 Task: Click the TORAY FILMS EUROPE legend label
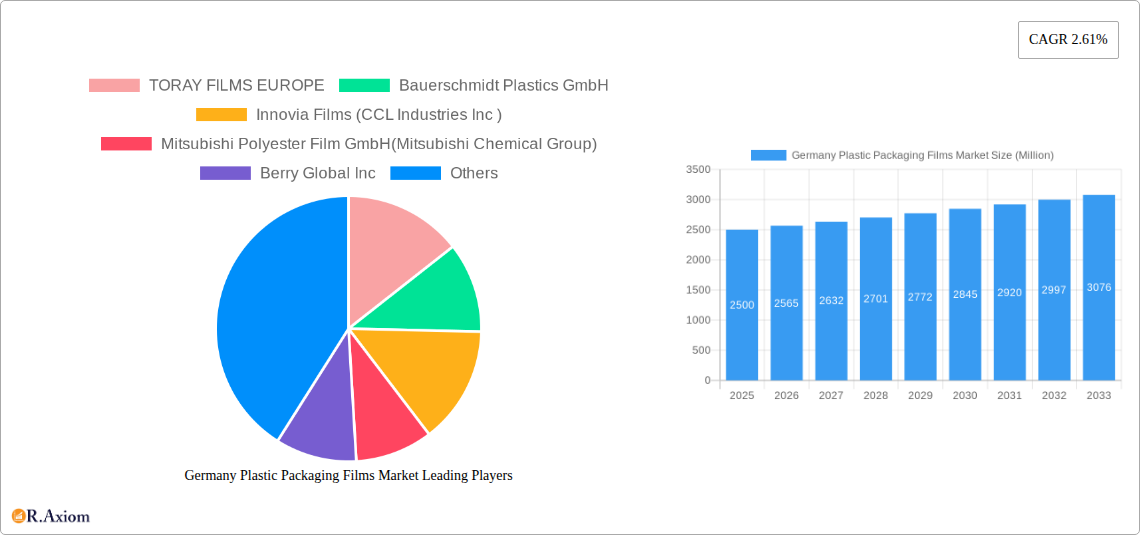[x=236, y=86]
